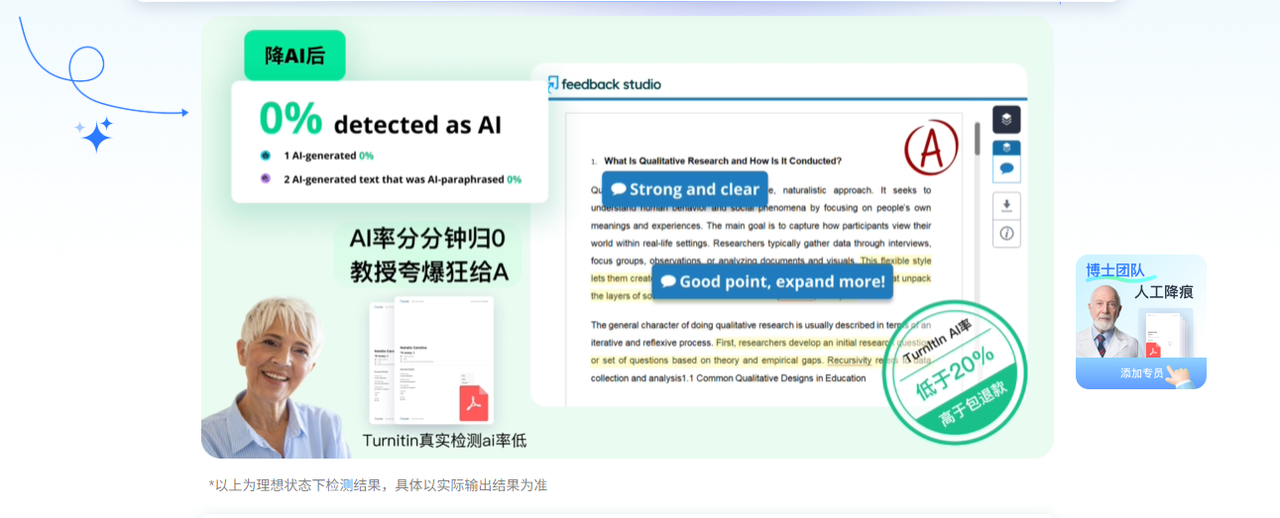
Task: Click the red circled A grade mark
Action: pos(931,149)
